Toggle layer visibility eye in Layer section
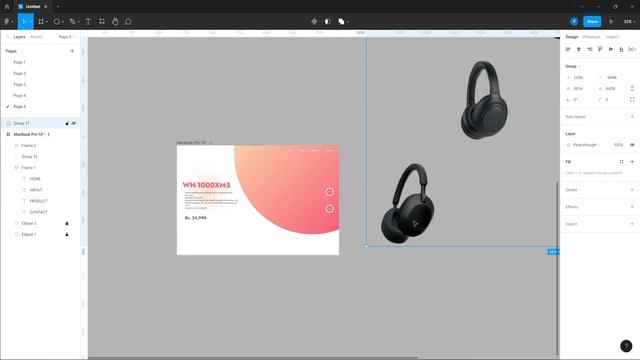This screenshot has width=640, height=360. (632, 145)
